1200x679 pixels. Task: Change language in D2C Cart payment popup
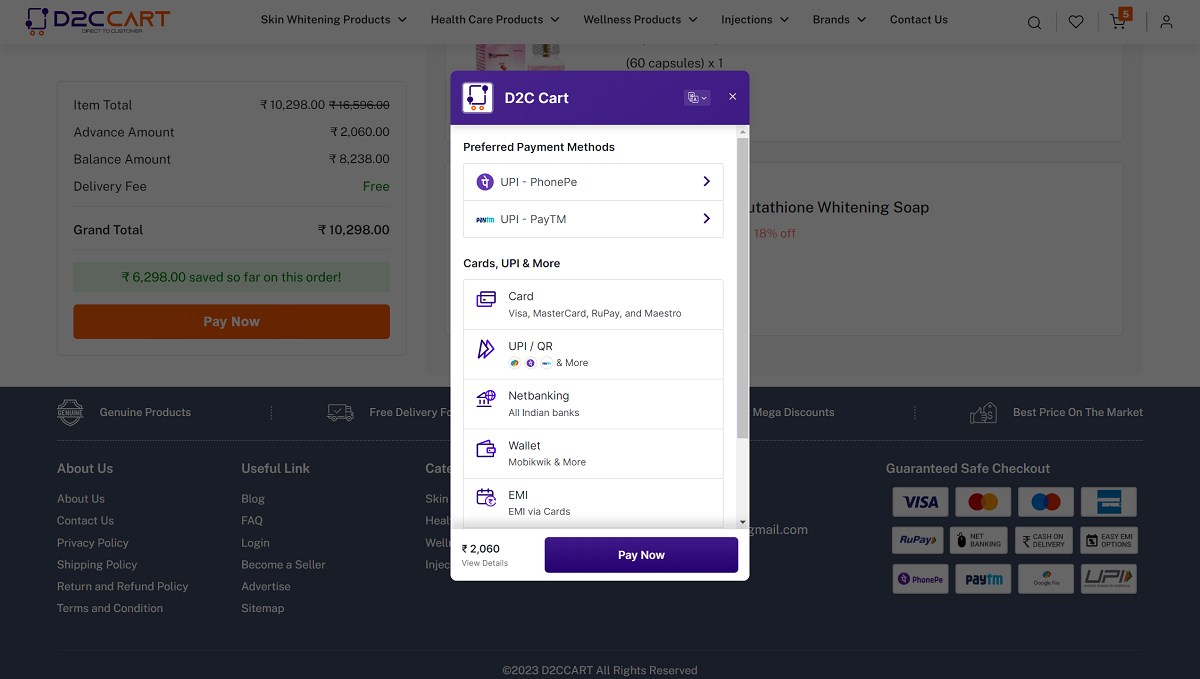[697, 97]
